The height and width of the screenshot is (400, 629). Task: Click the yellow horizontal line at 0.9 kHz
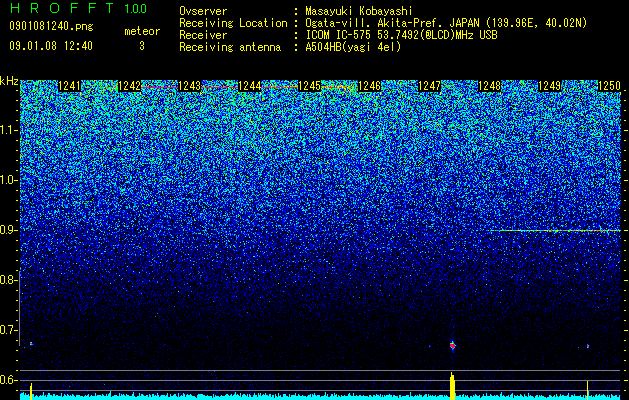click(555, 230)
